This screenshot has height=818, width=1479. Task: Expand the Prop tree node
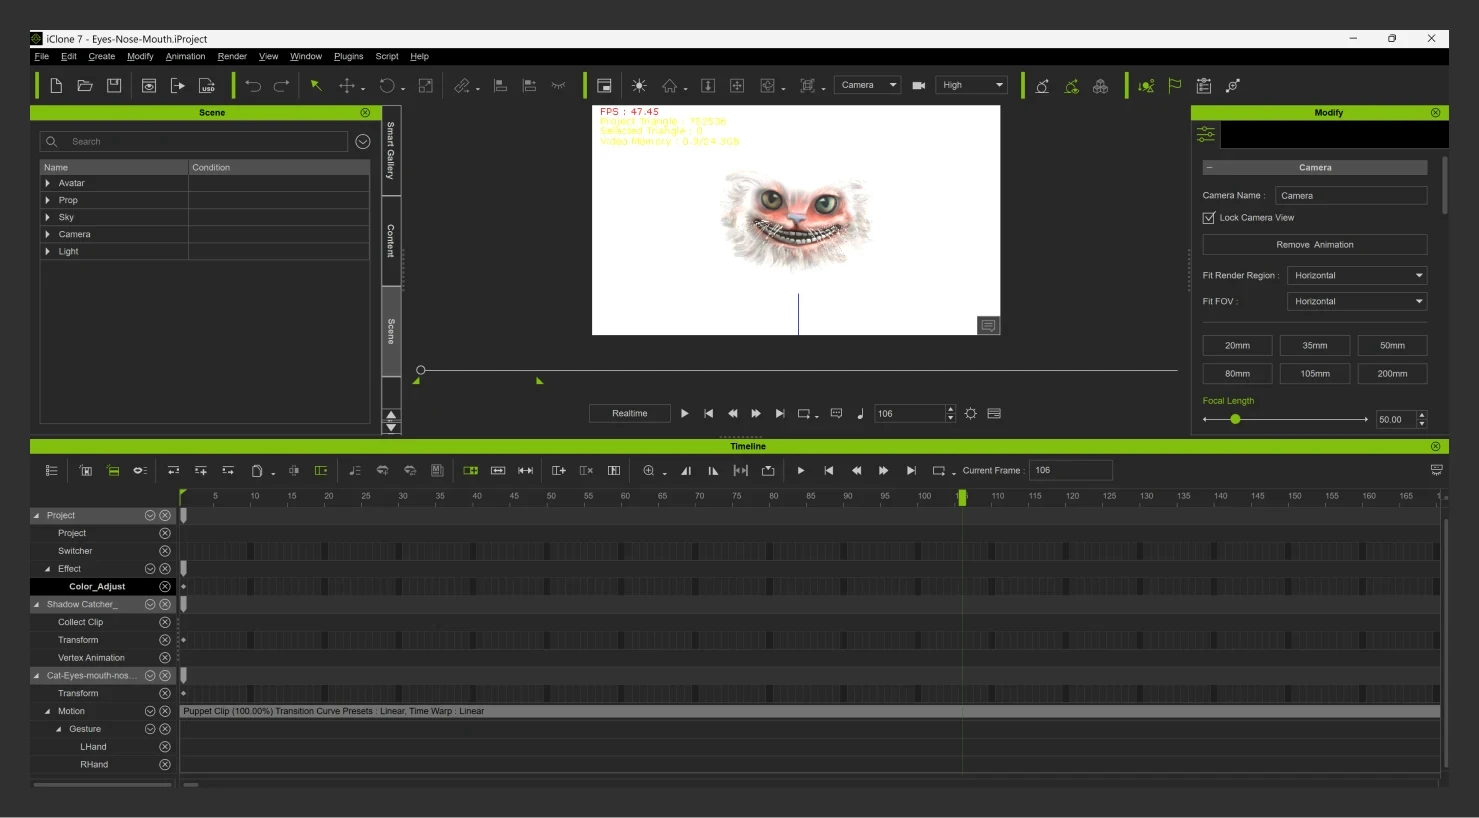point(48,200)
